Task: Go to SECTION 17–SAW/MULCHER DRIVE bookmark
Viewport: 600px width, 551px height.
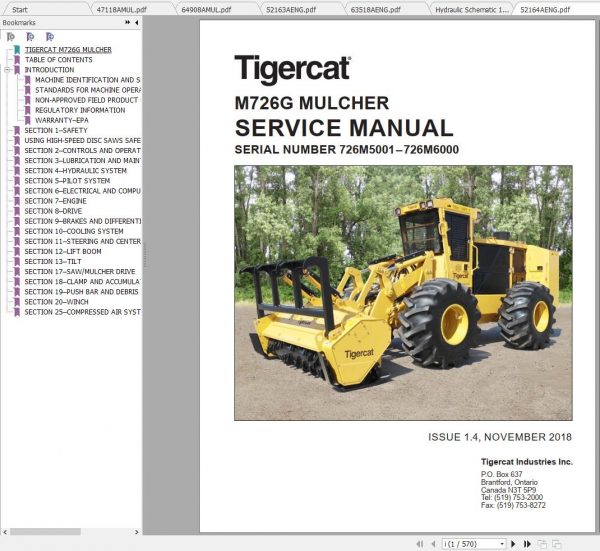Action: click(80, 272)
